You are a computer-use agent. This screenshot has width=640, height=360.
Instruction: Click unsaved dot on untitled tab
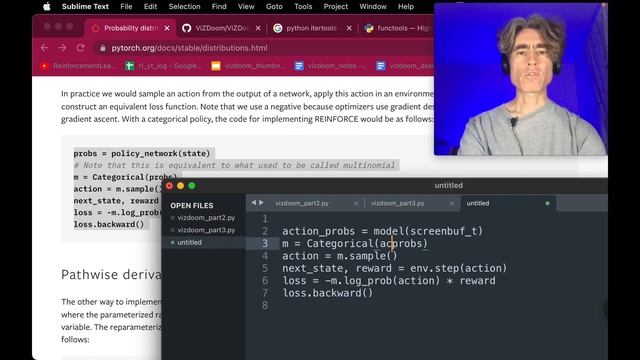(x=547, y=203)
